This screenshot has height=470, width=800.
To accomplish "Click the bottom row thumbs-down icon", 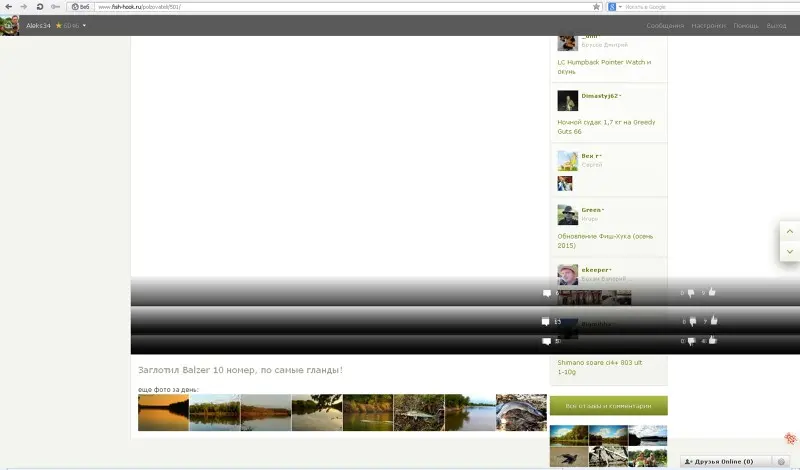I will click(691, 341).
